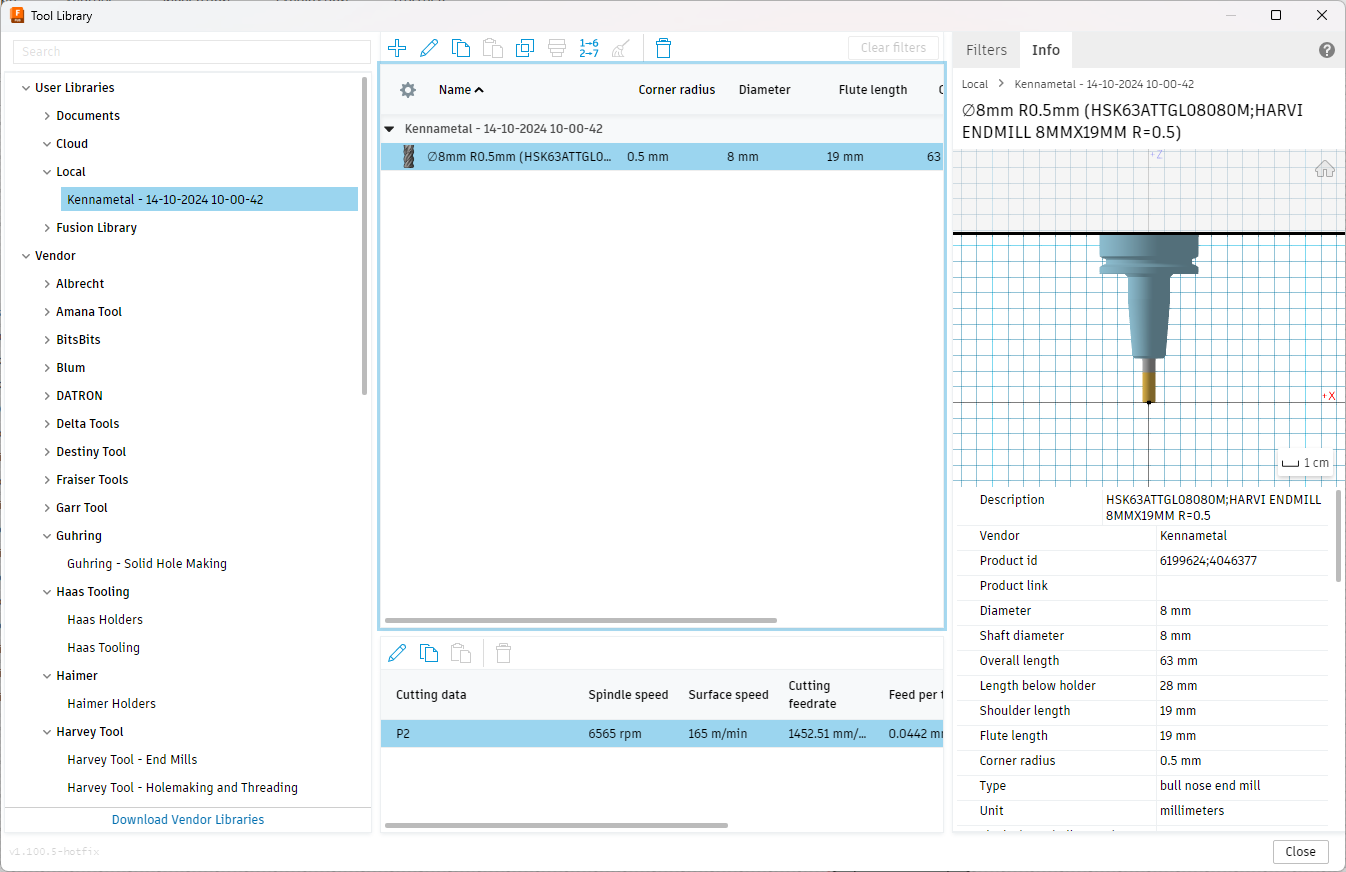Image resolution: width=1346 pixels, height=872 pixels.
Task: Open Guhring - Solid Hole Making library
Action: tap(147, 564)
